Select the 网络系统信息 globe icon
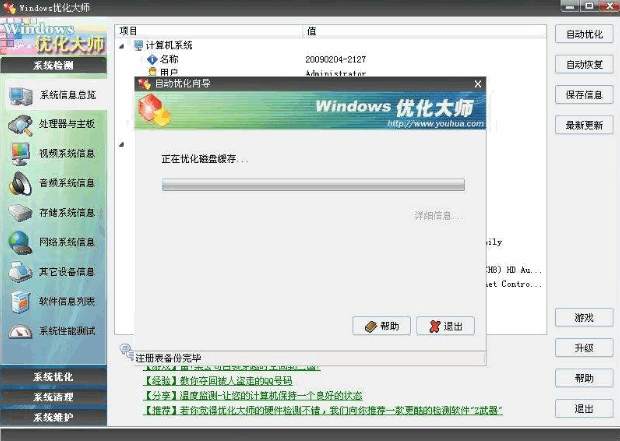This screenshot has width=620, height=441. click(20, 242)
